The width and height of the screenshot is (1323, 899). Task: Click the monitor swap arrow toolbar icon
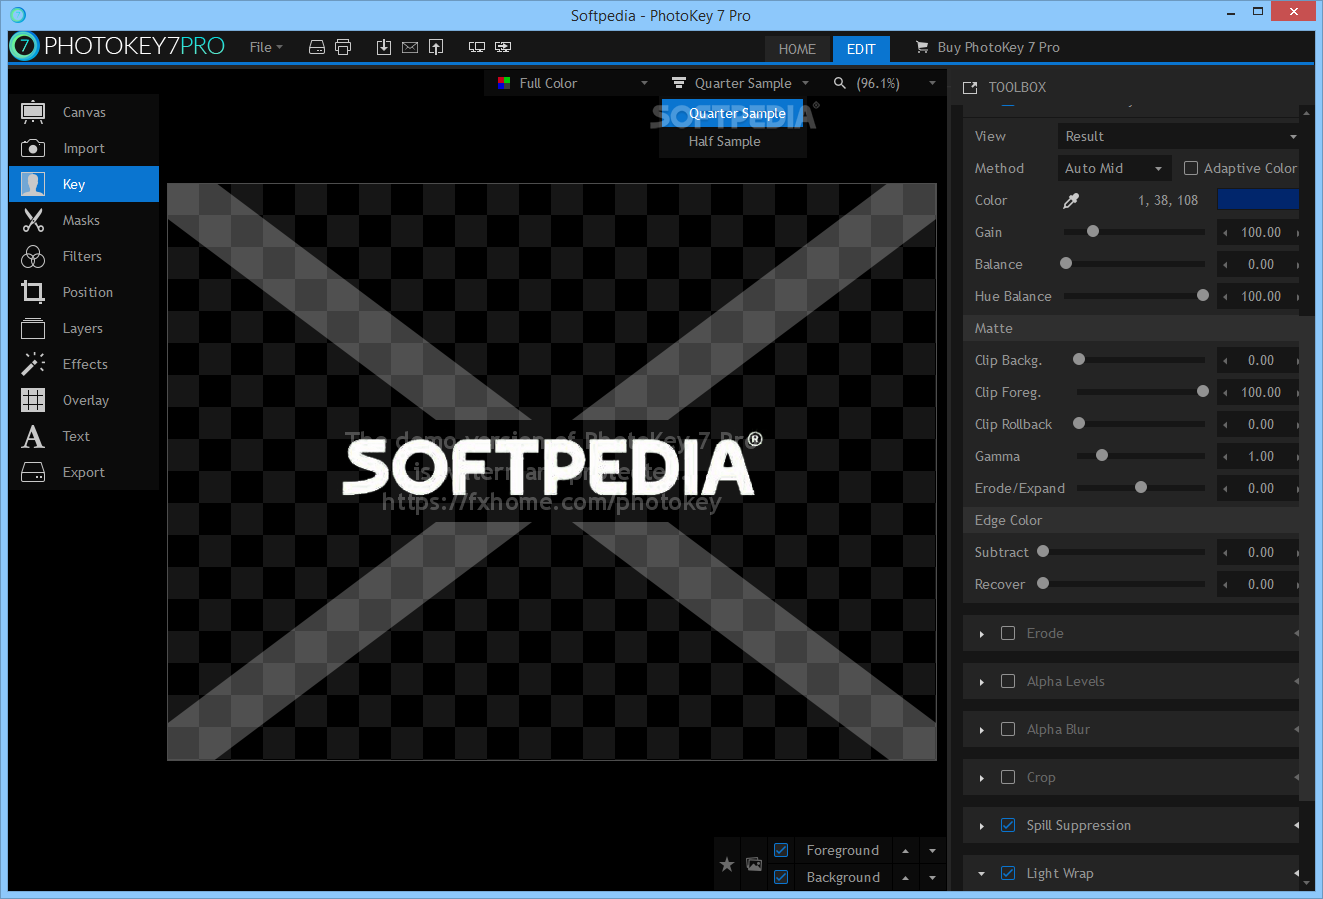pyautogui.click(x=503, y=47)
